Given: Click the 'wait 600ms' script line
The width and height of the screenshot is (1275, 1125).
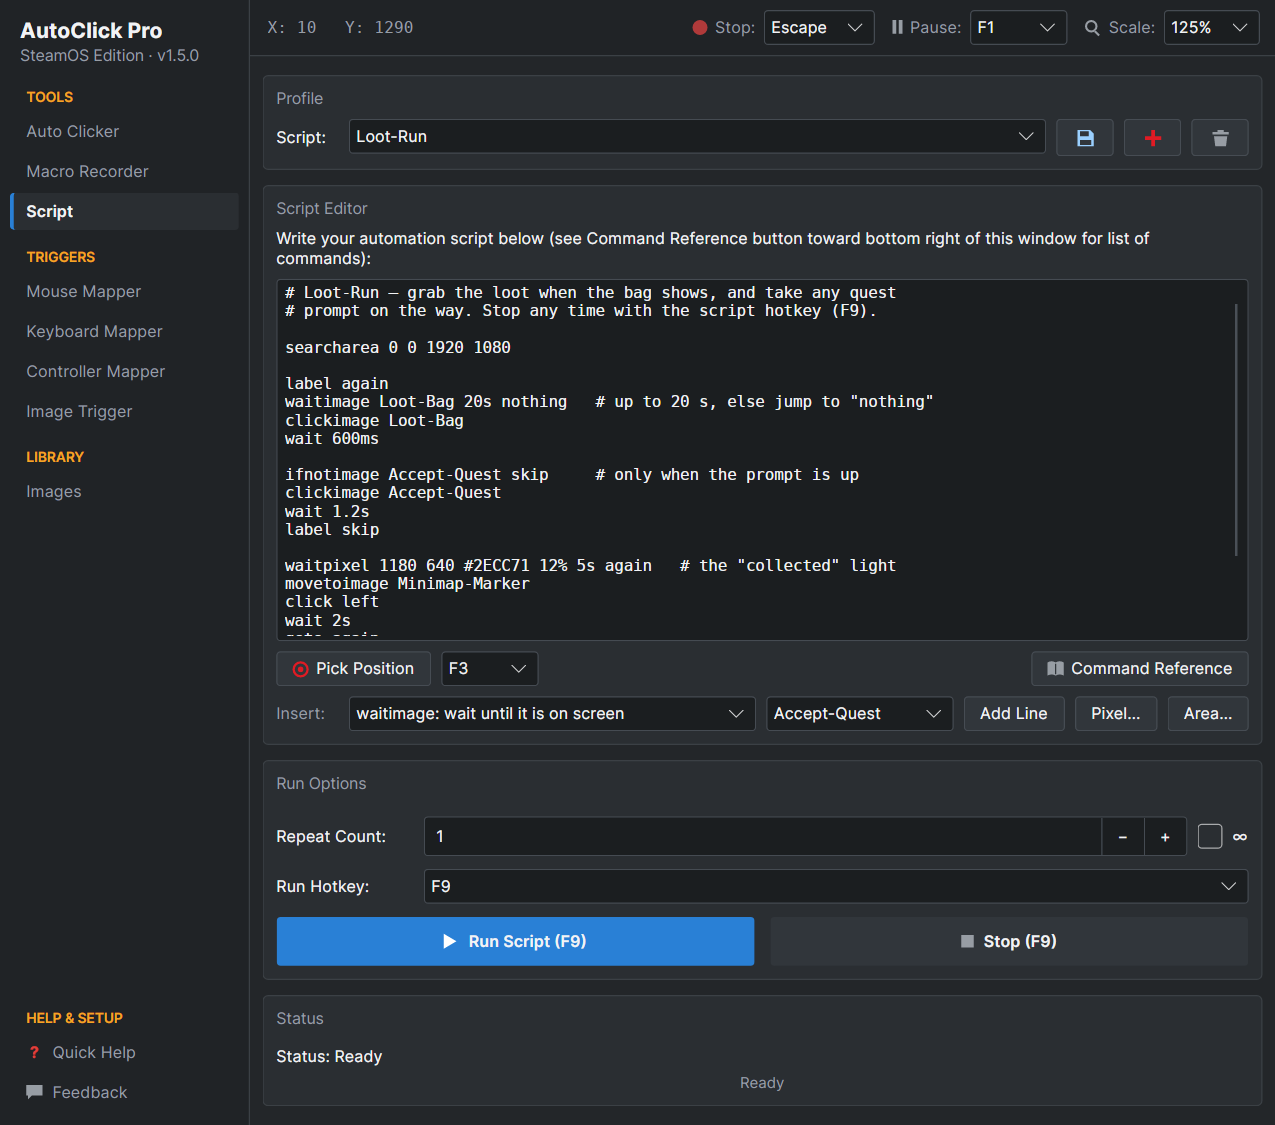Looking at the screenshot, I should 332,438.
